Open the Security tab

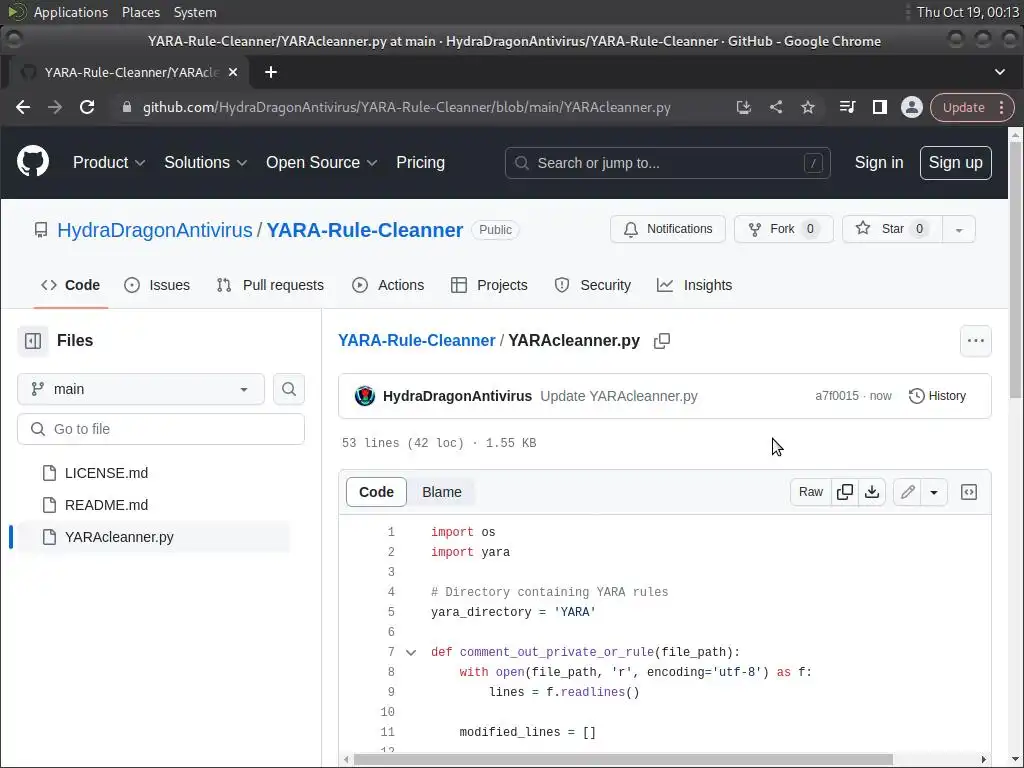[x=592, y=285]
